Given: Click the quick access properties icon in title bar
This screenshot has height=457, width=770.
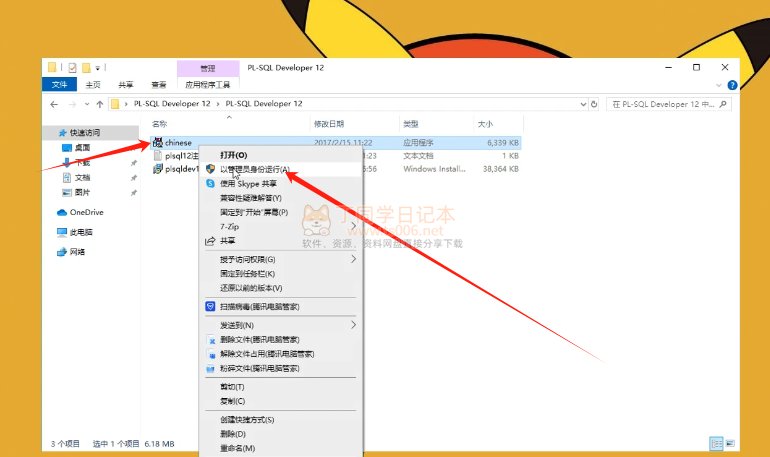Looking at the screenshot, I should click(x=72, y=68).
